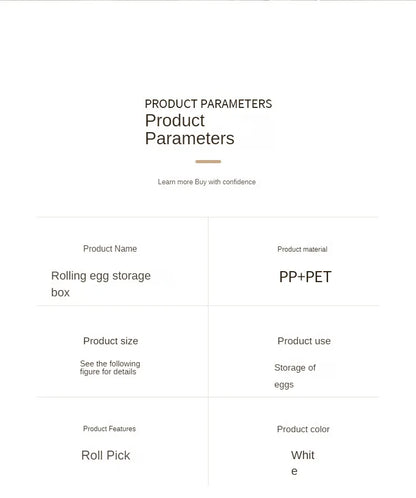Click the Roll Pick feature value
Screen dimensions: 416x498
click(106, 455)
